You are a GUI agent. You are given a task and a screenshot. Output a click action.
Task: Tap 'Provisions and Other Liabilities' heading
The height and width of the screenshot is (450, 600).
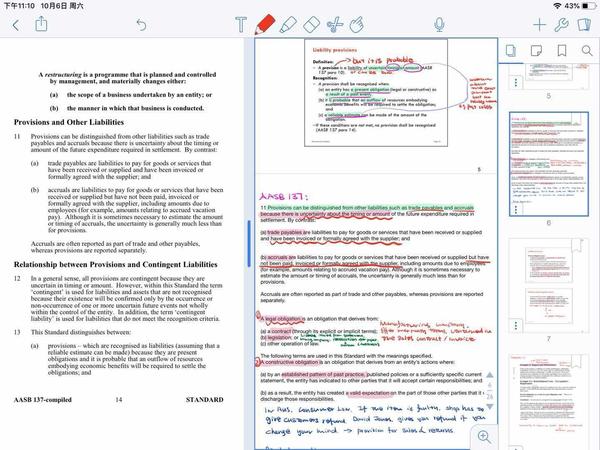click(x=69, y=122)
